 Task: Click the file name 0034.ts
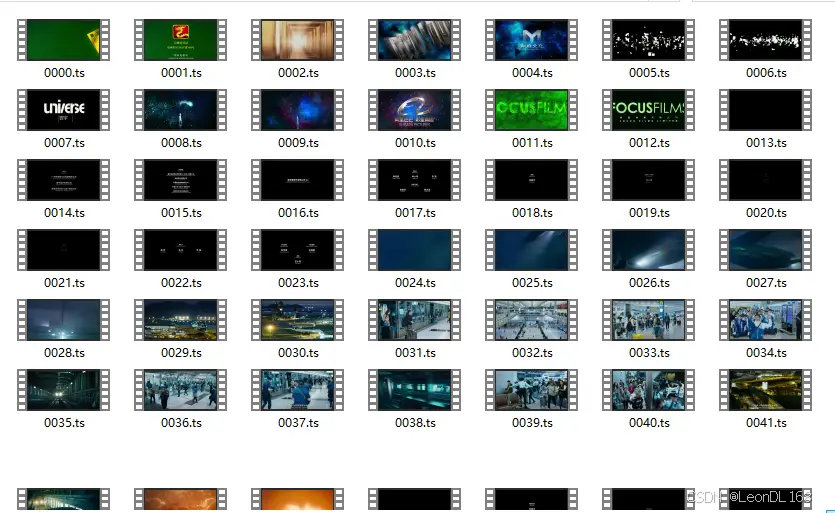pyautogui.click(x=766, y=353)
